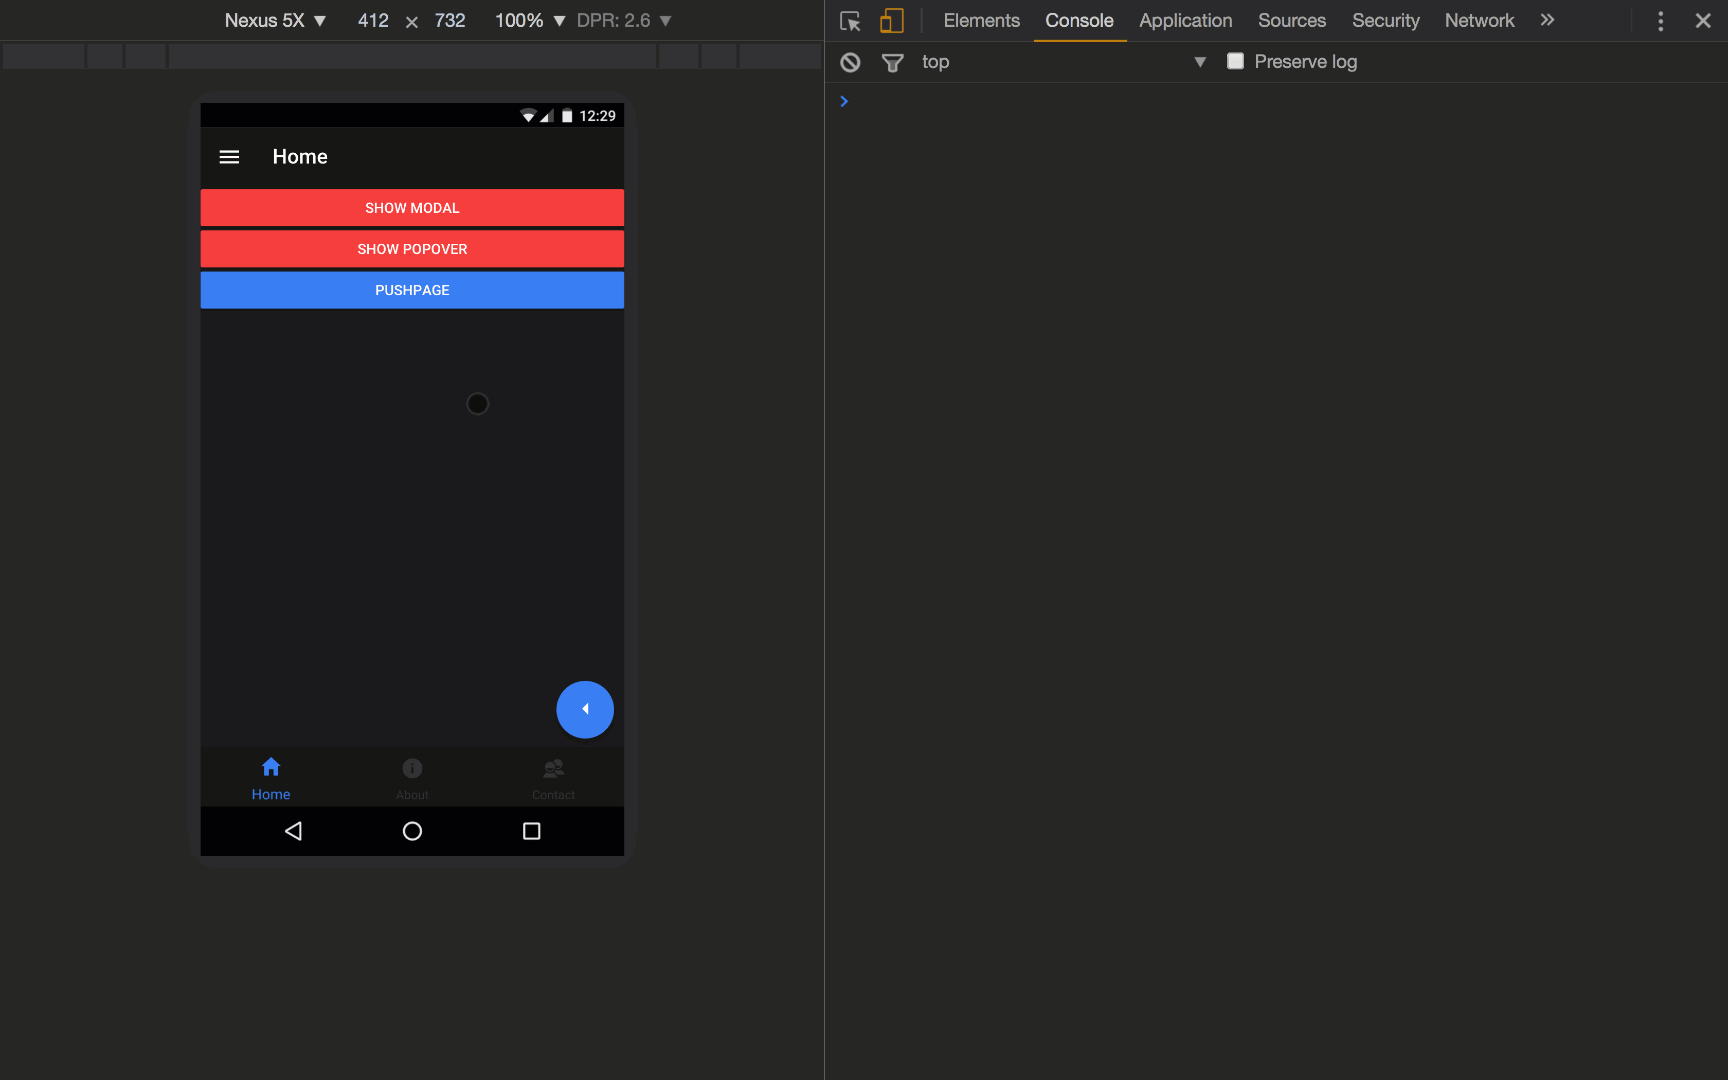Open the DevTools customize menu
The image size is (1728, 1080).
tap(1660, 20)
